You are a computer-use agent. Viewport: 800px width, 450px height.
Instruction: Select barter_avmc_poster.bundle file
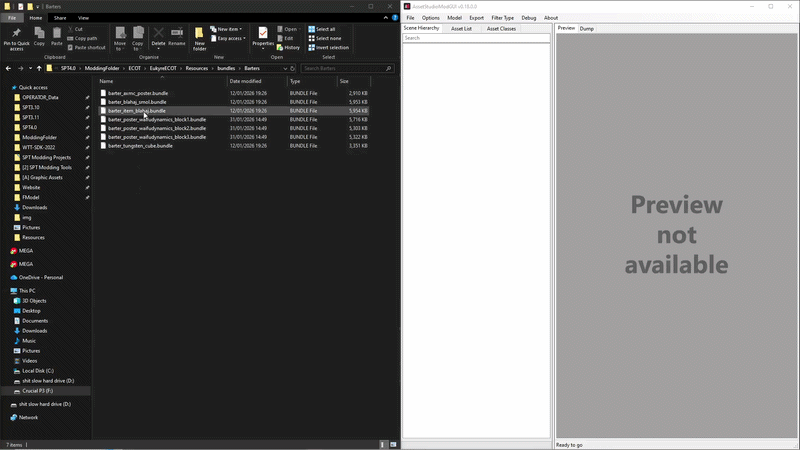[233, 93]
